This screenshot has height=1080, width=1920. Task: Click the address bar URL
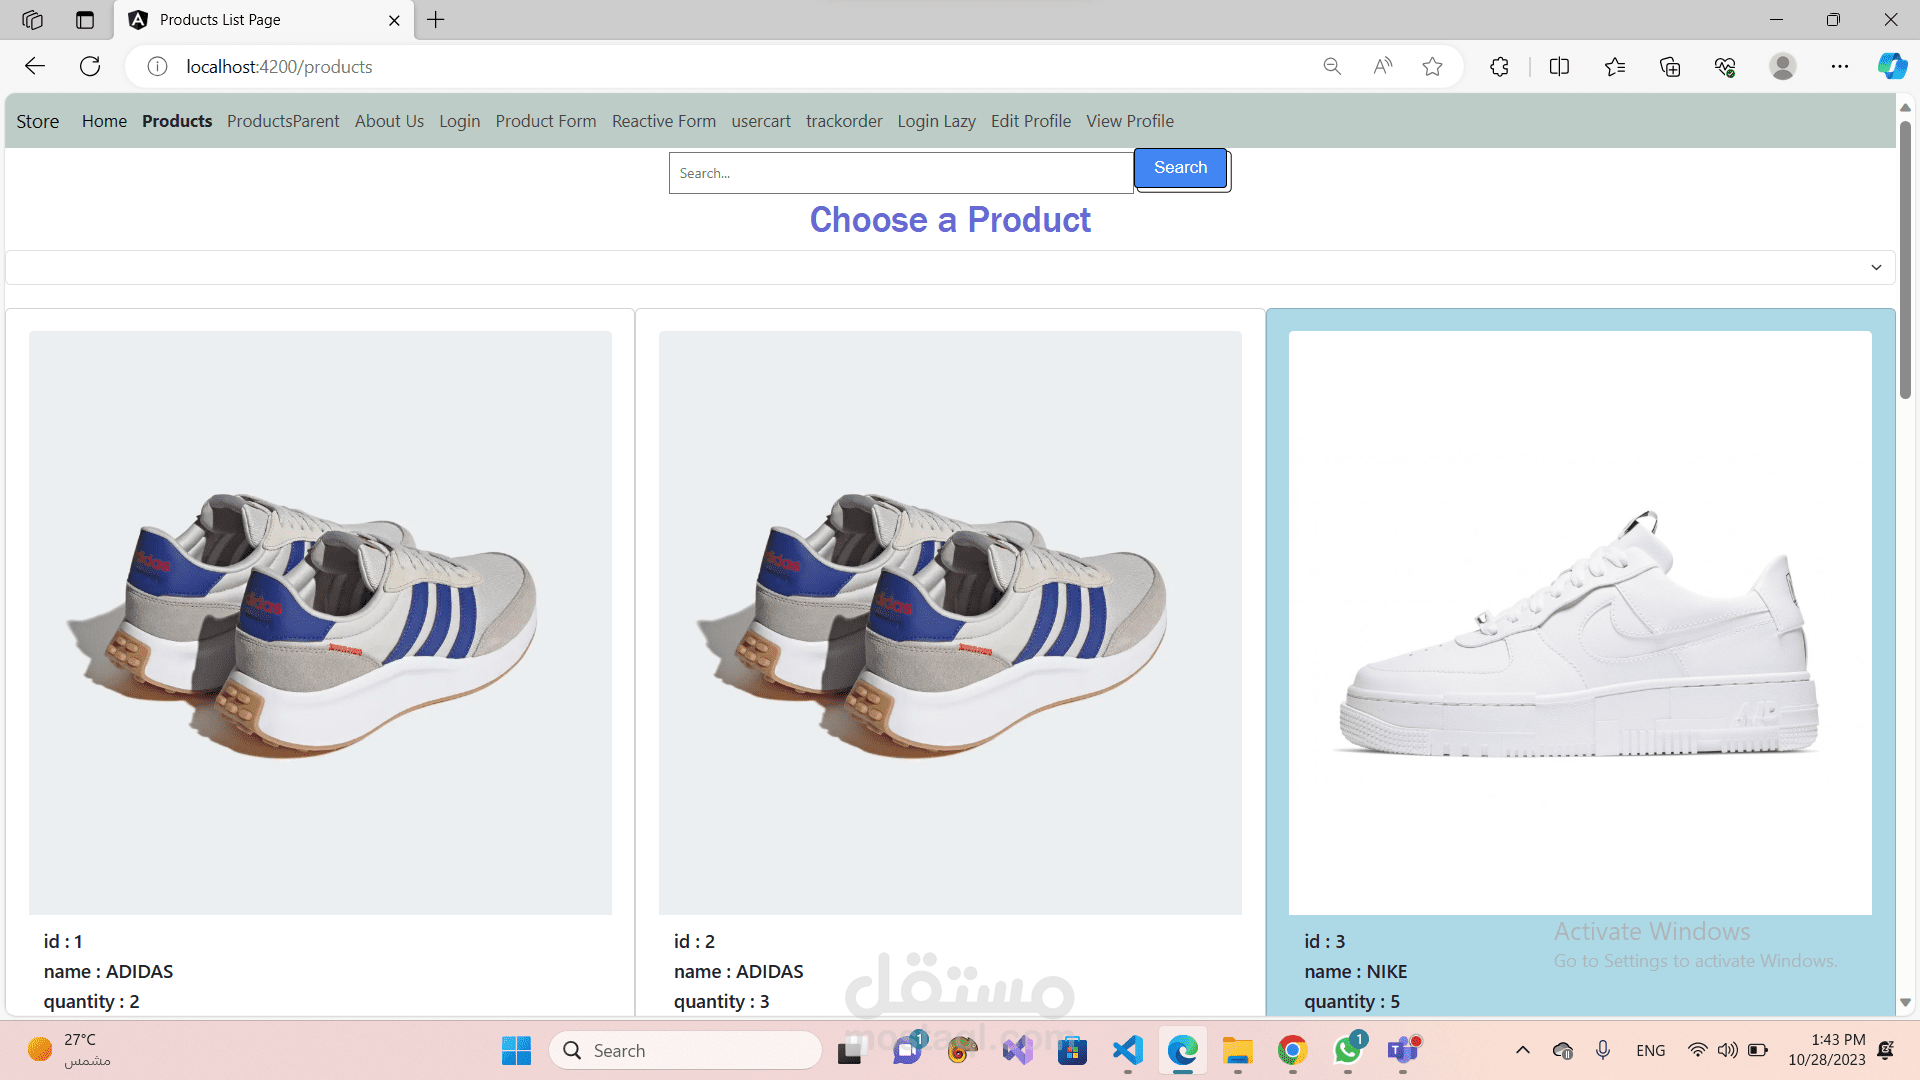[279, 67]
